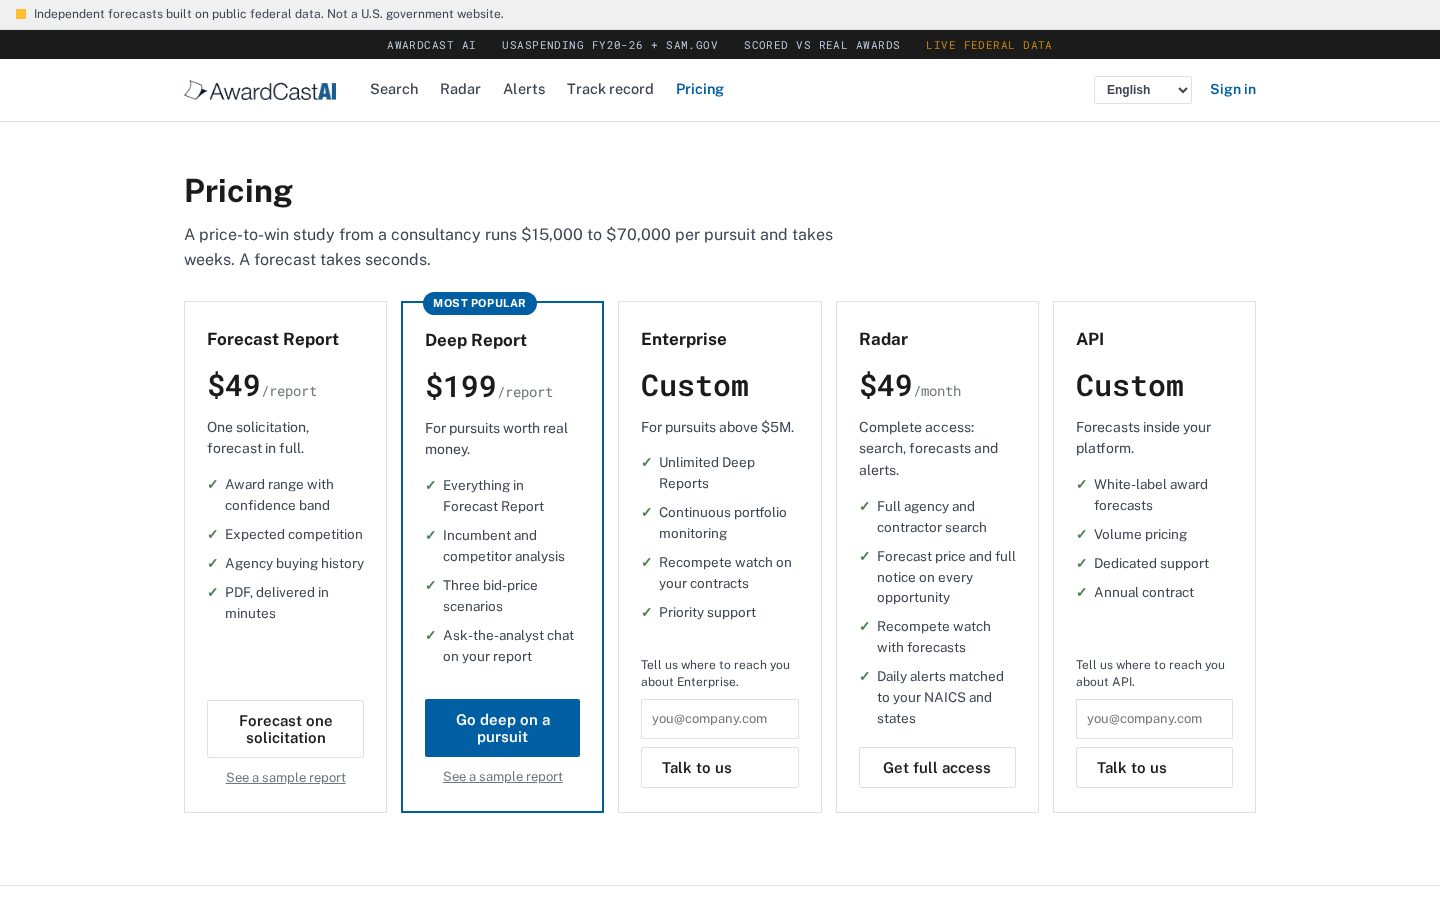
Task: Click Talk to us in API card
Action: (x=1154, y=768)
